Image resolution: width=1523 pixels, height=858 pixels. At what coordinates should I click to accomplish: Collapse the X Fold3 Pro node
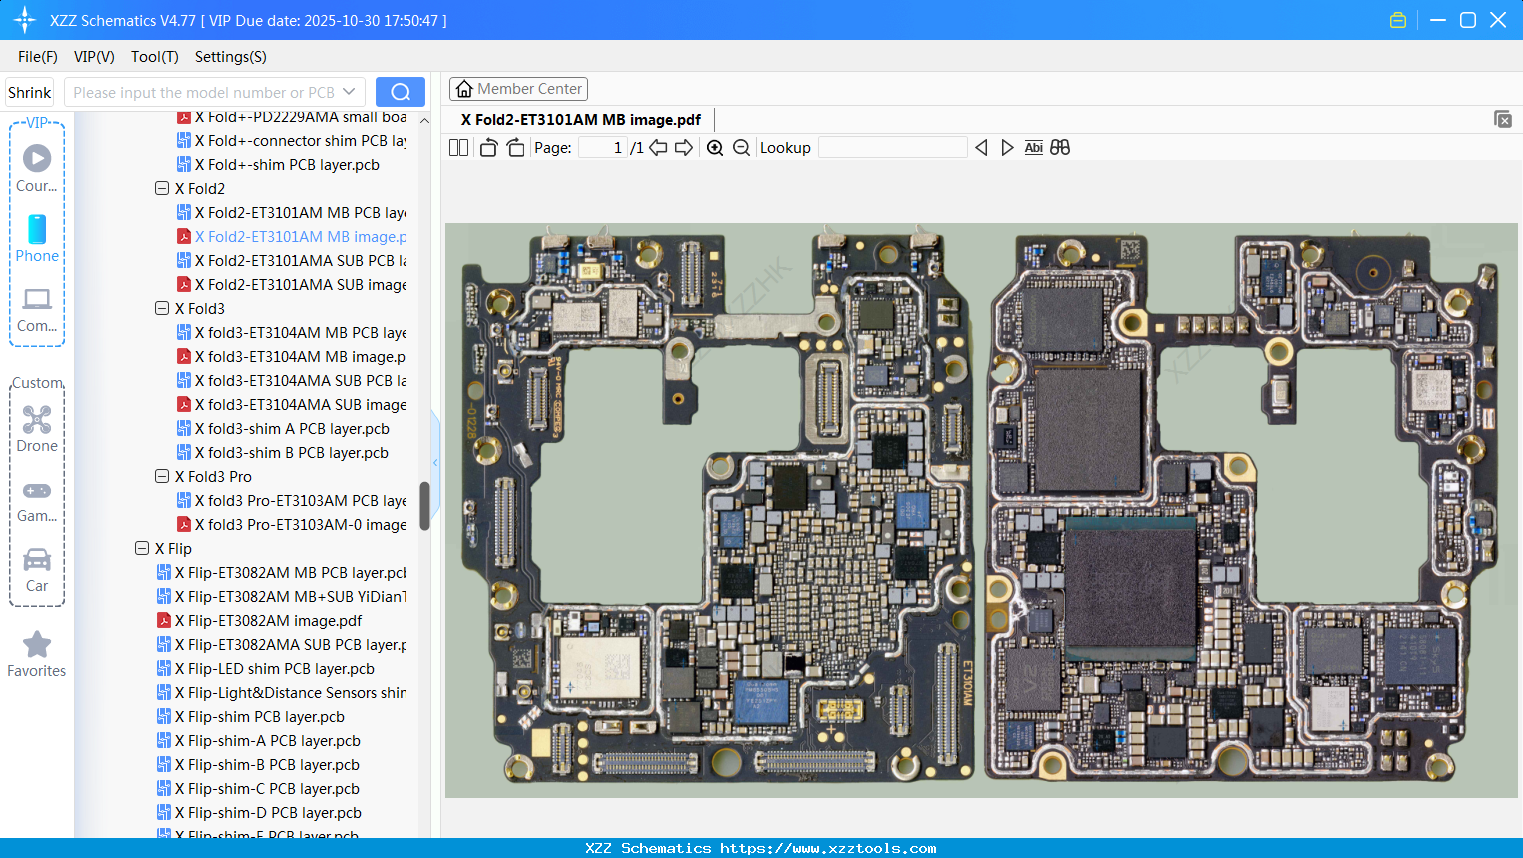162,476
